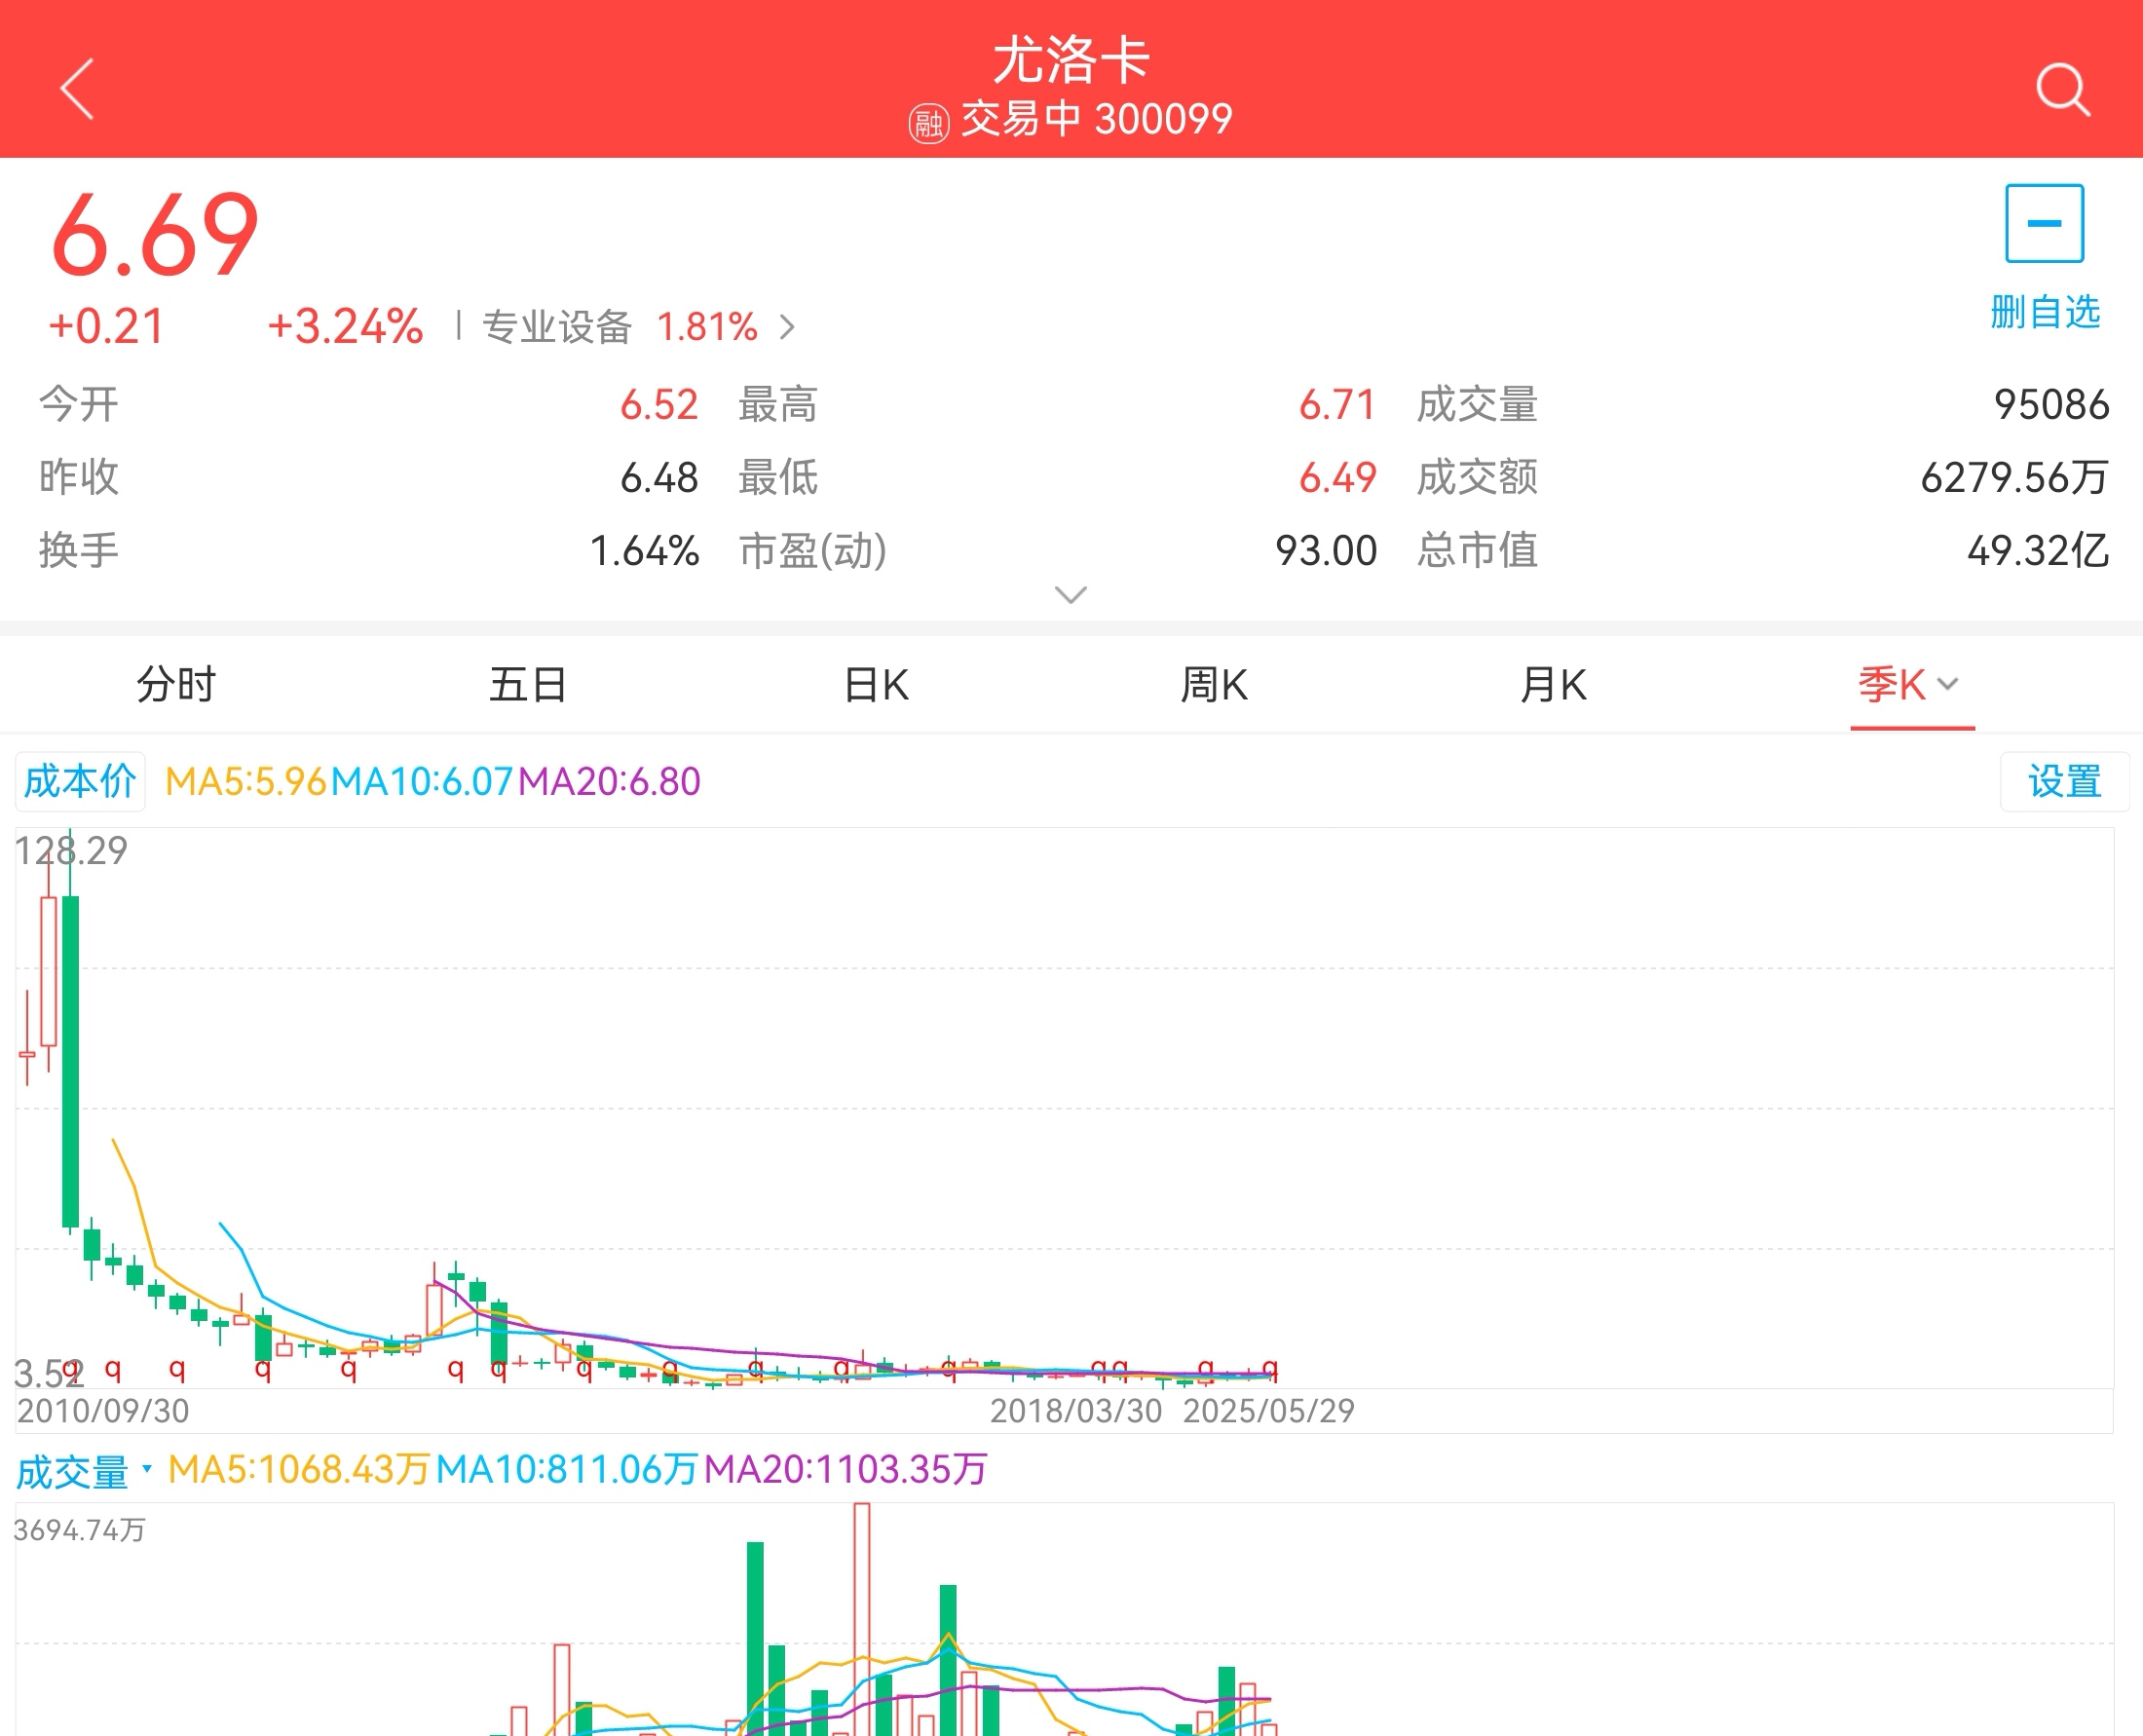This screenshot has width=2143, height=1736.
Task: Tap the volume MA20:1103.35万 label
Action: (x=845, y=1470)
